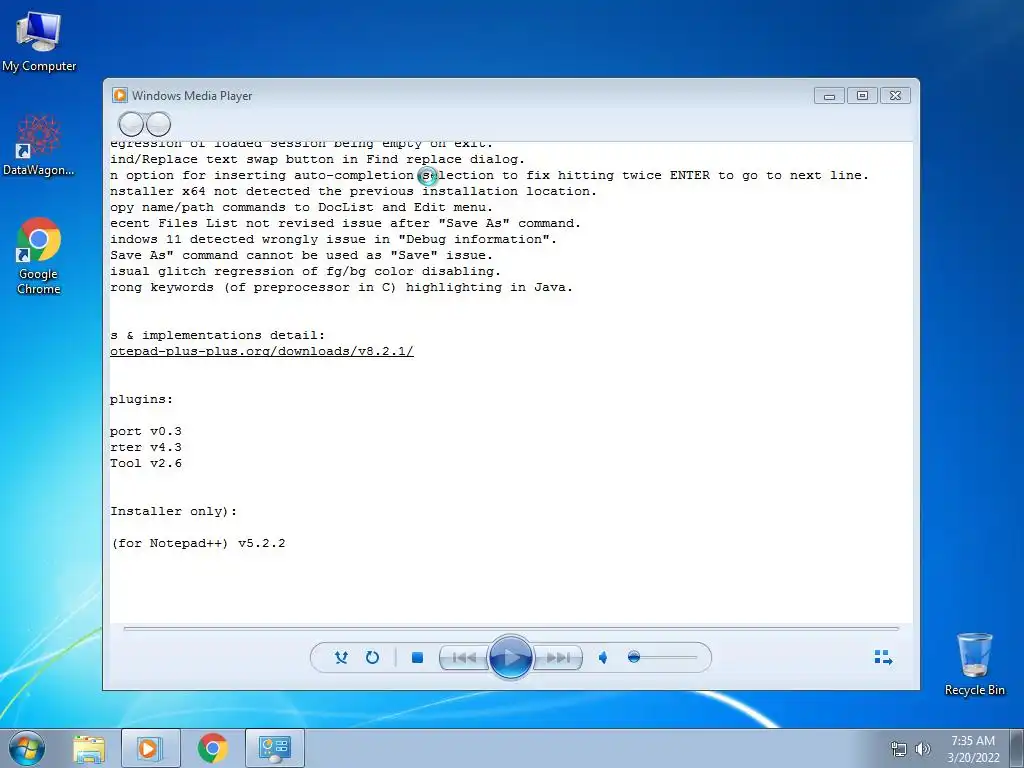
Task: Click the Find replace dialog swap button line
Action: (x=317, y=159)
